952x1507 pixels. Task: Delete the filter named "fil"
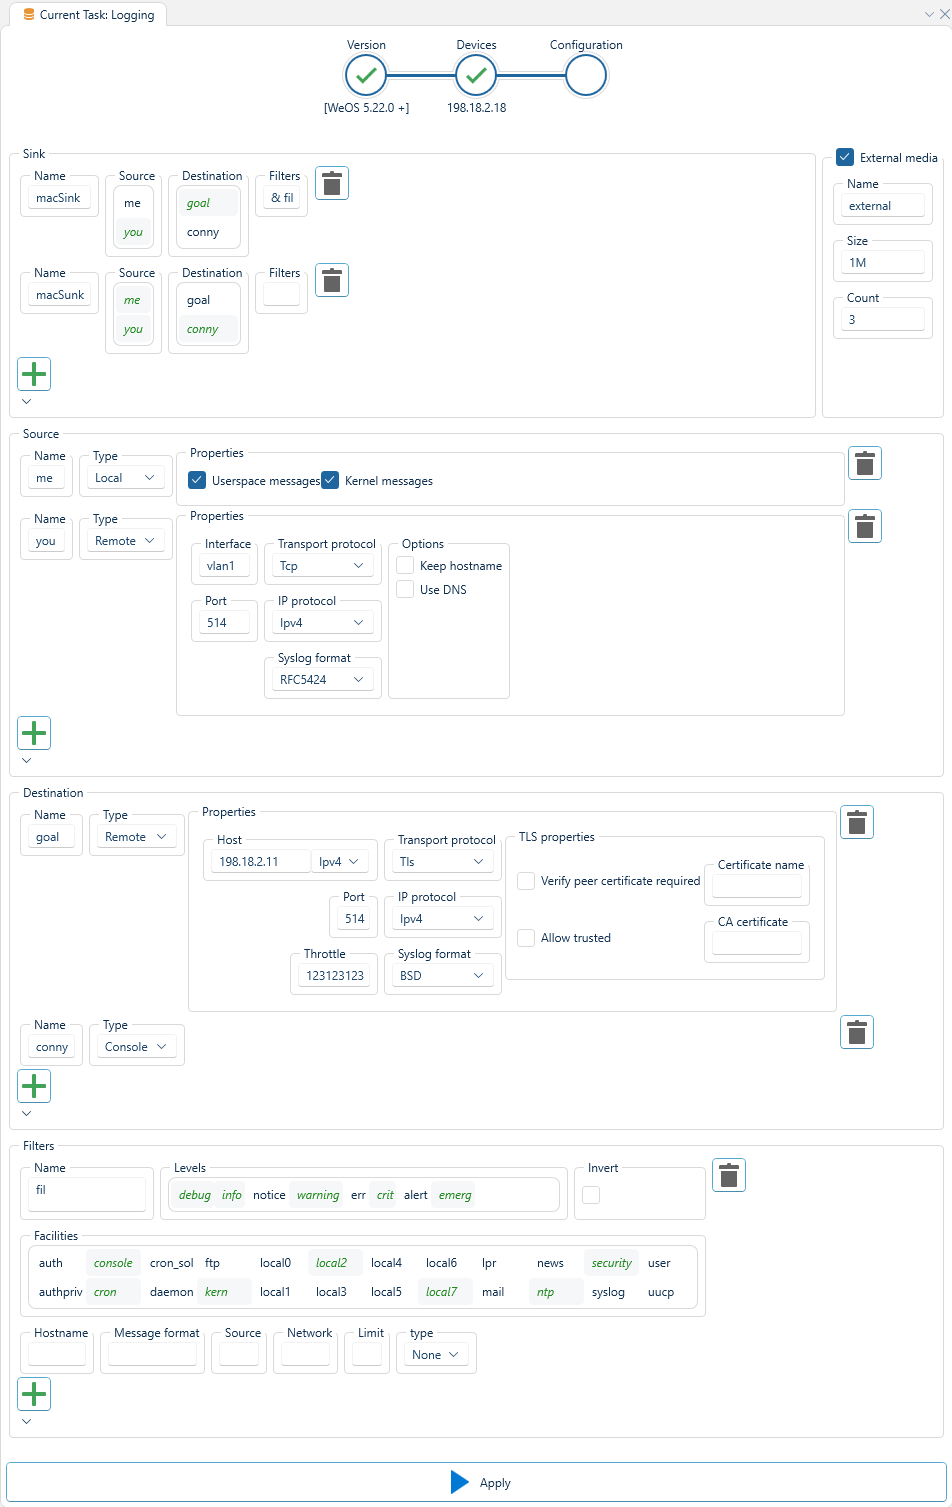(x=728, y=1174)
